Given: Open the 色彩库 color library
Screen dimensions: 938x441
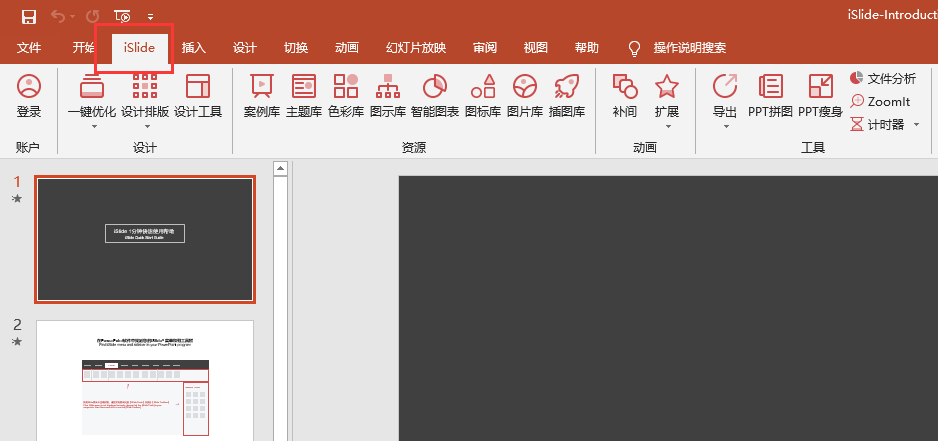Looking at the screenshot, I should pyautogui.click(x=345, y=95).
